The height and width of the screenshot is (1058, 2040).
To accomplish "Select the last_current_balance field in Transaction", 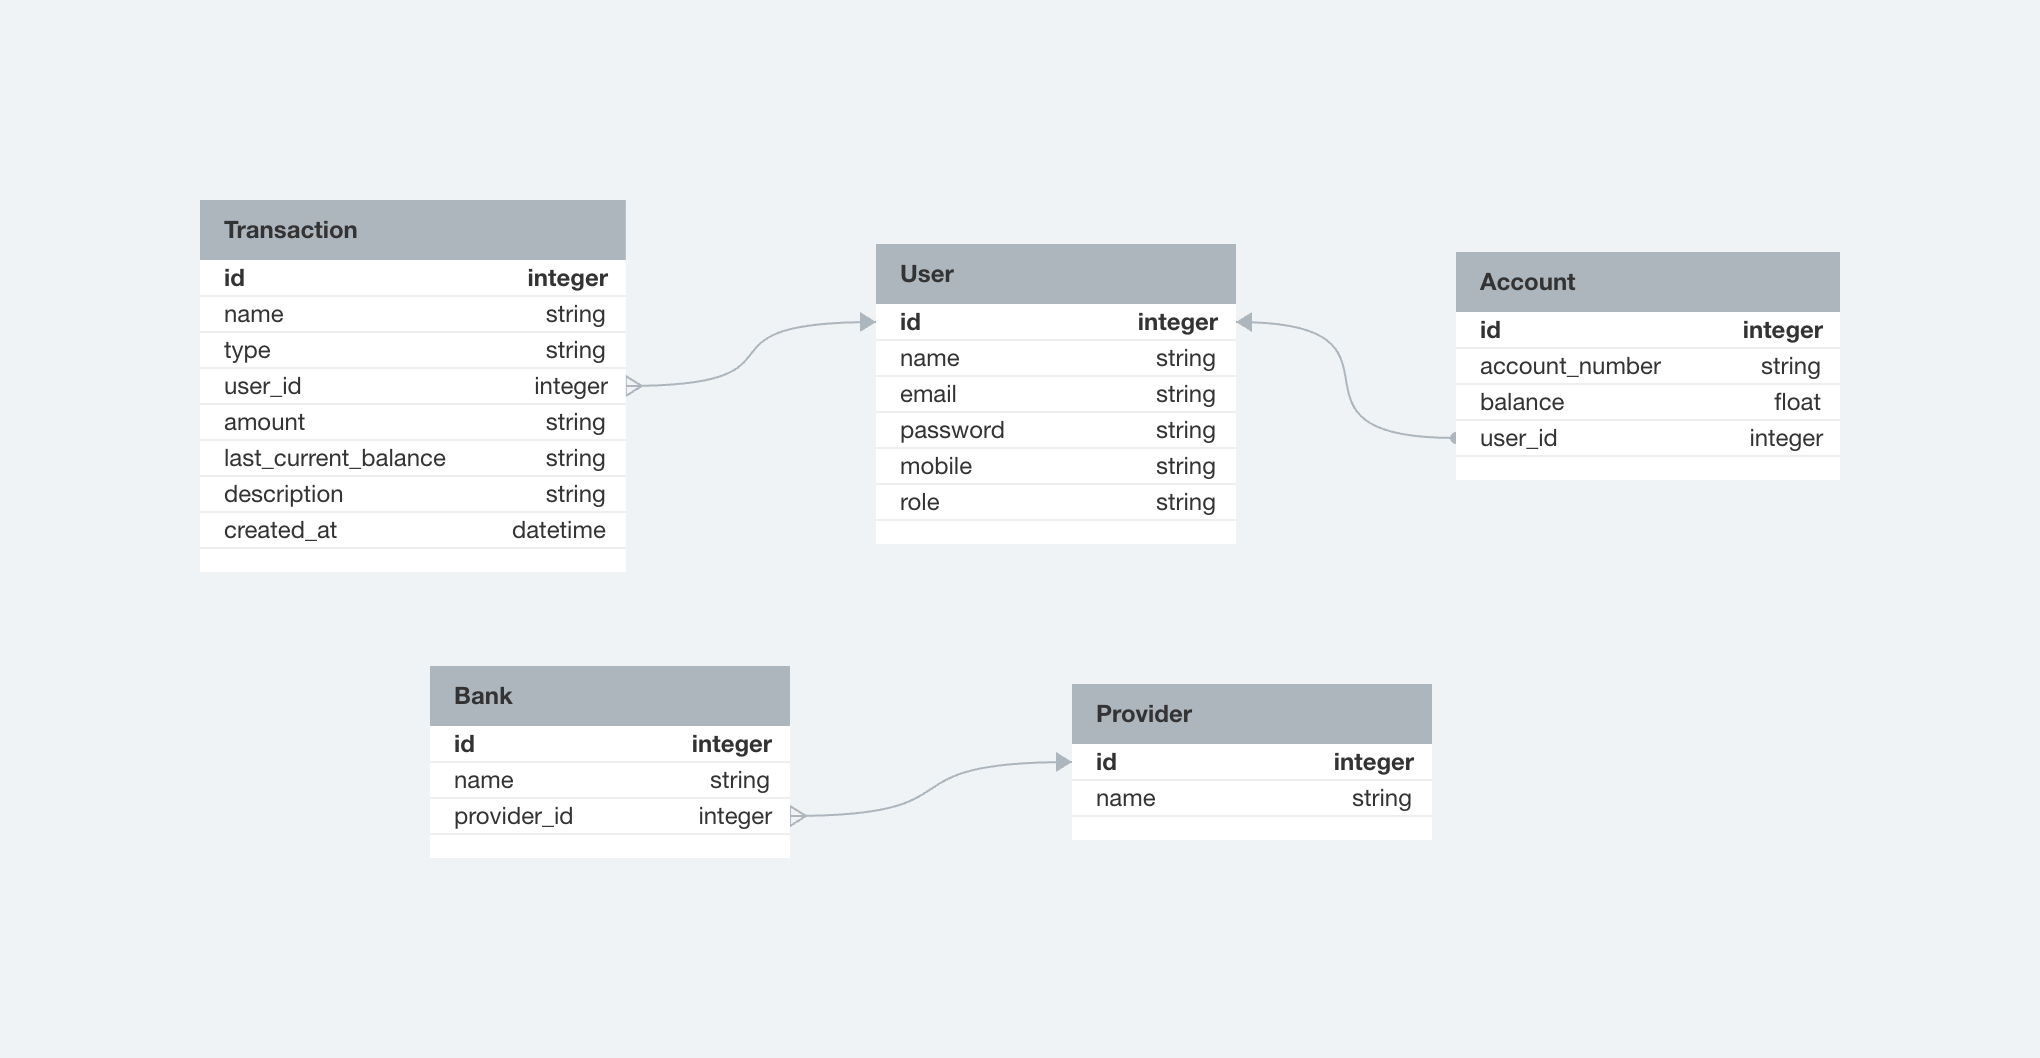I will 412,458.
